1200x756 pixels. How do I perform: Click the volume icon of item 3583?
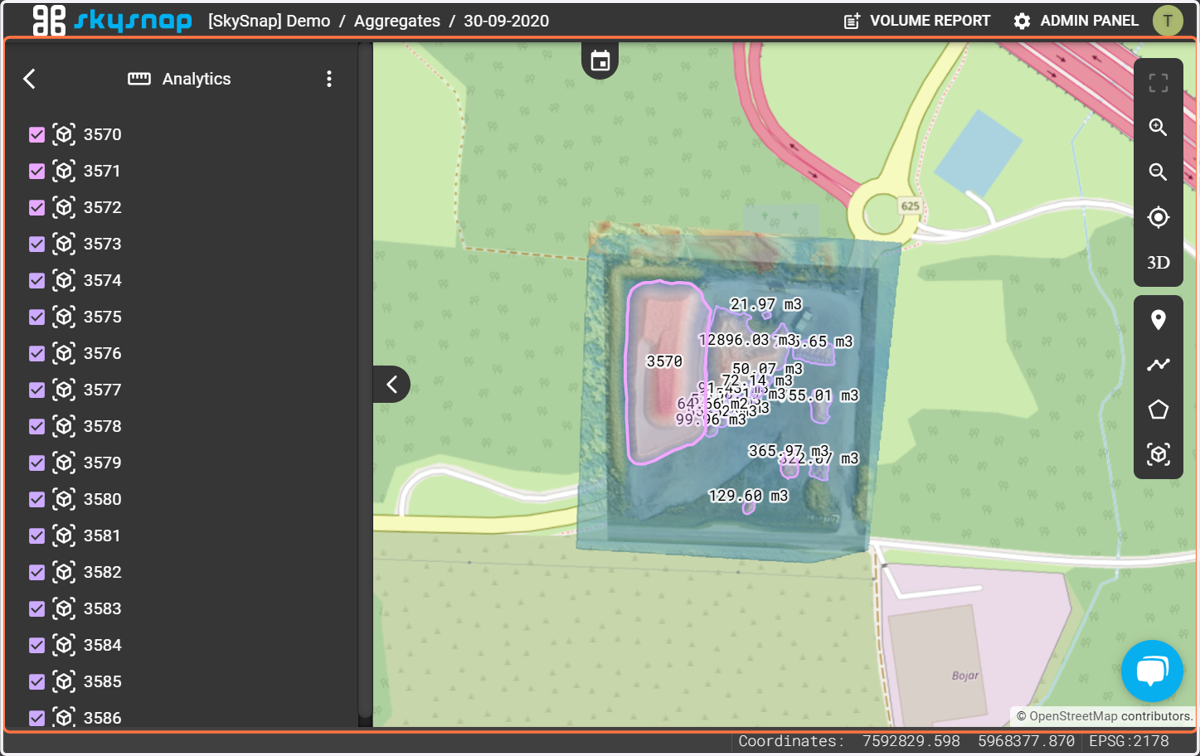tap(64, 609)
